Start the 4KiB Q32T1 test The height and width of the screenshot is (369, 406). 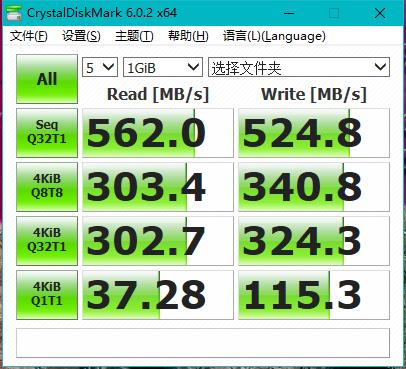point(47,241)
